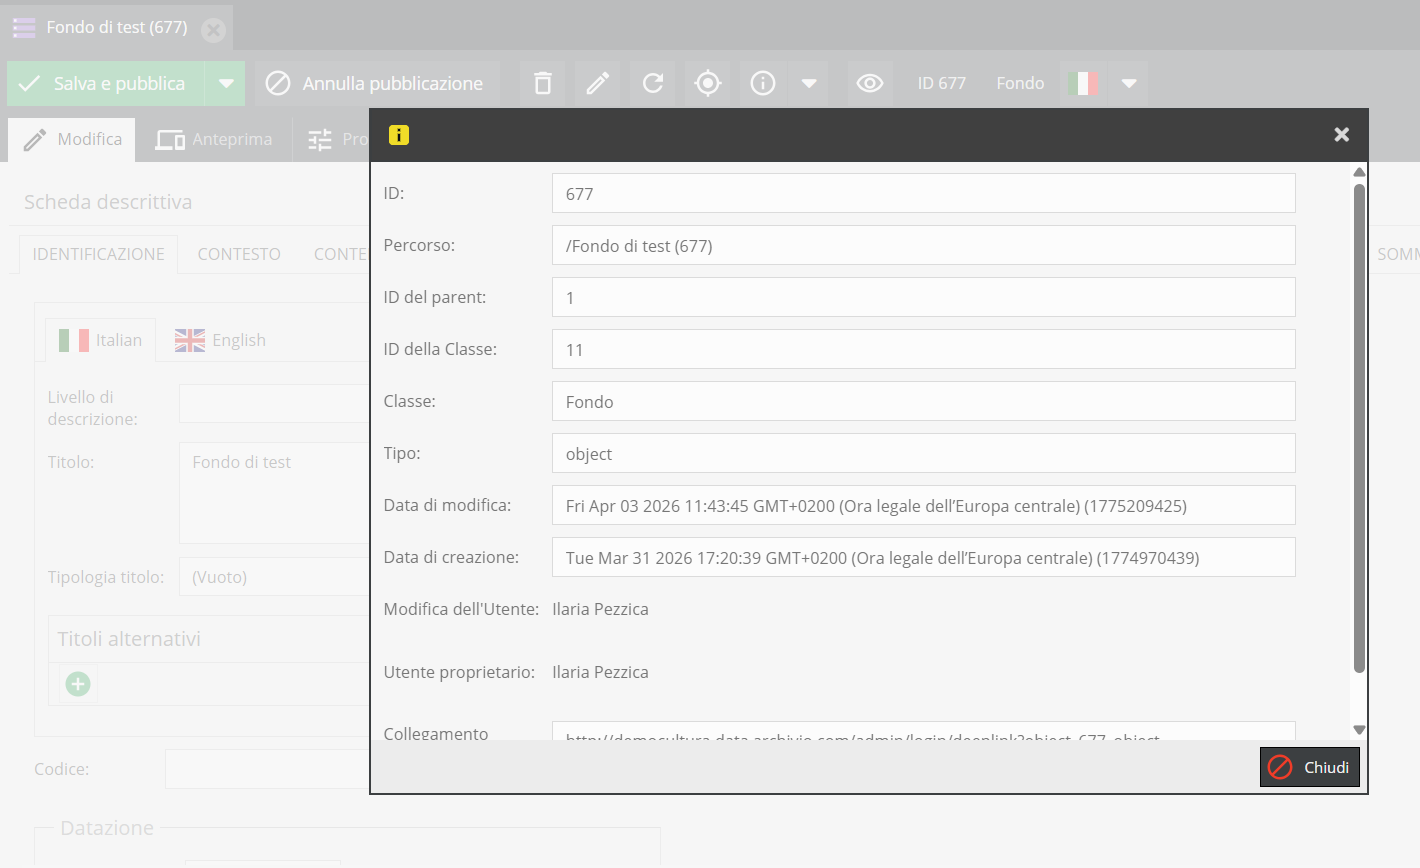Click the Percorso field in info dialog

[923, 246]
